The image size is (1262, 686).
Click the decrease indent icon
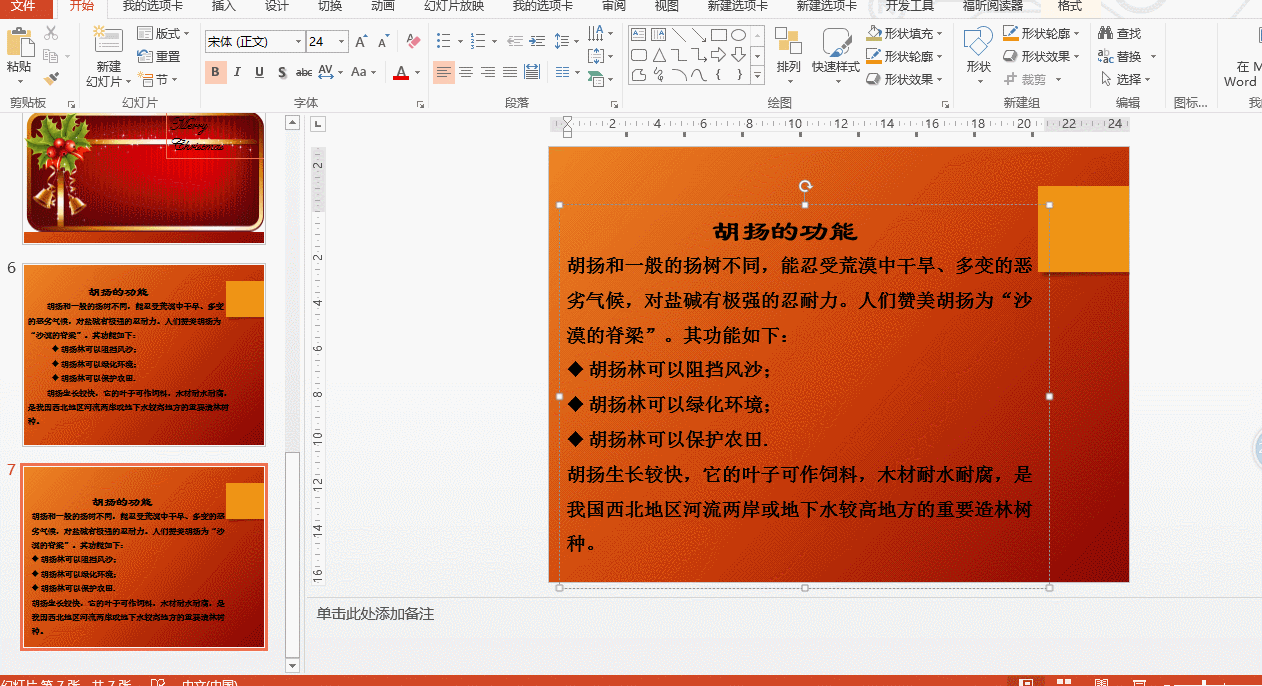515,42
